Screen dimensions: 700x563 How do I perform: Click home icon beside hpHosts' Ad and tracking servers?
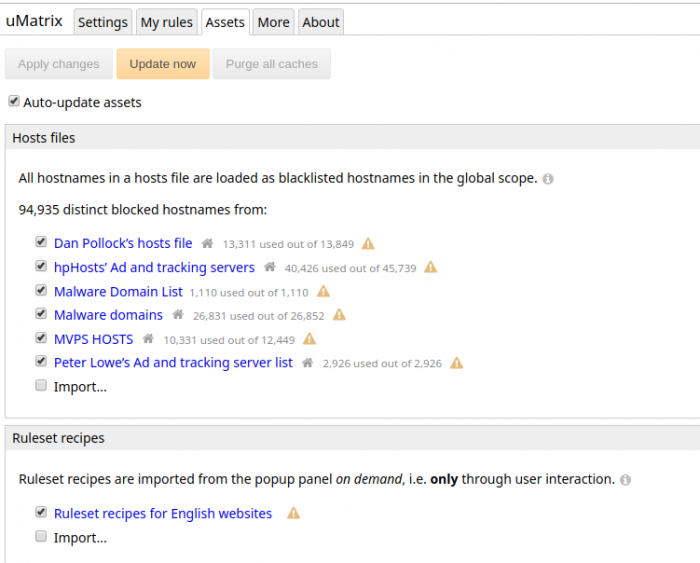point(269,267)
